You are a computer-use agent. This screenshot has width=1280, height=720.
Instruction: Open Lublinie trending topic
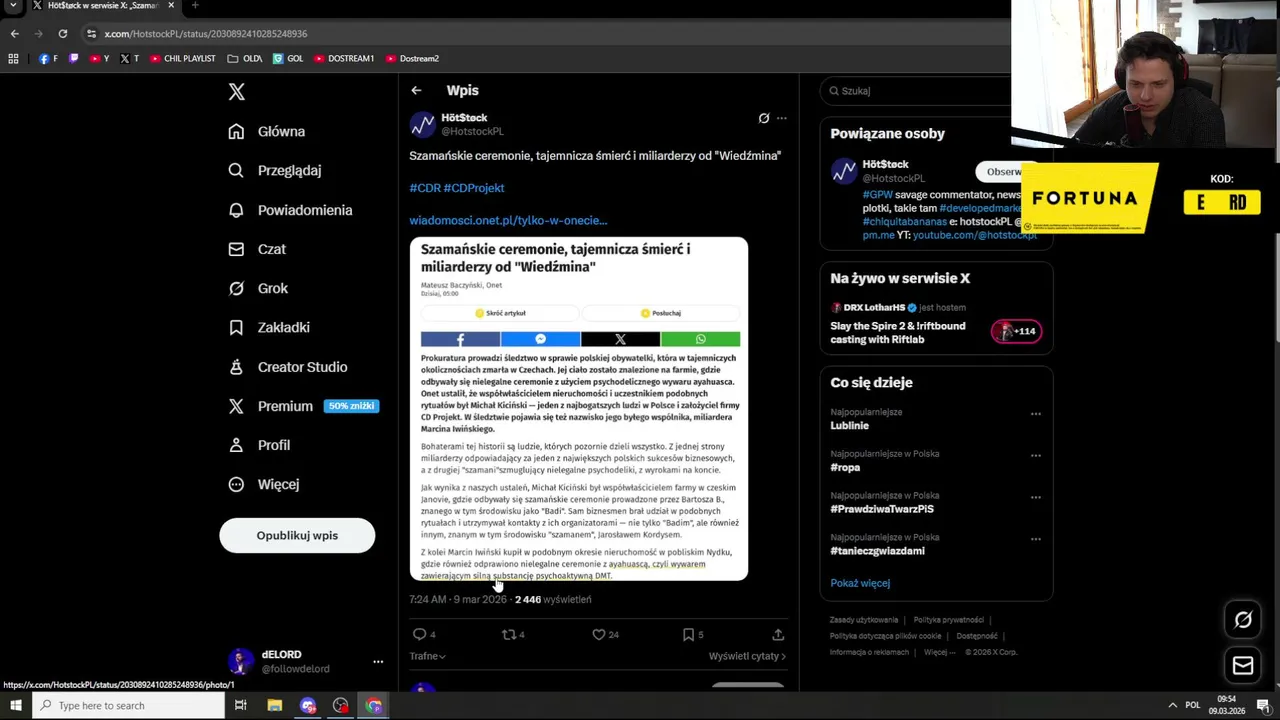click(x=849, y=425)
